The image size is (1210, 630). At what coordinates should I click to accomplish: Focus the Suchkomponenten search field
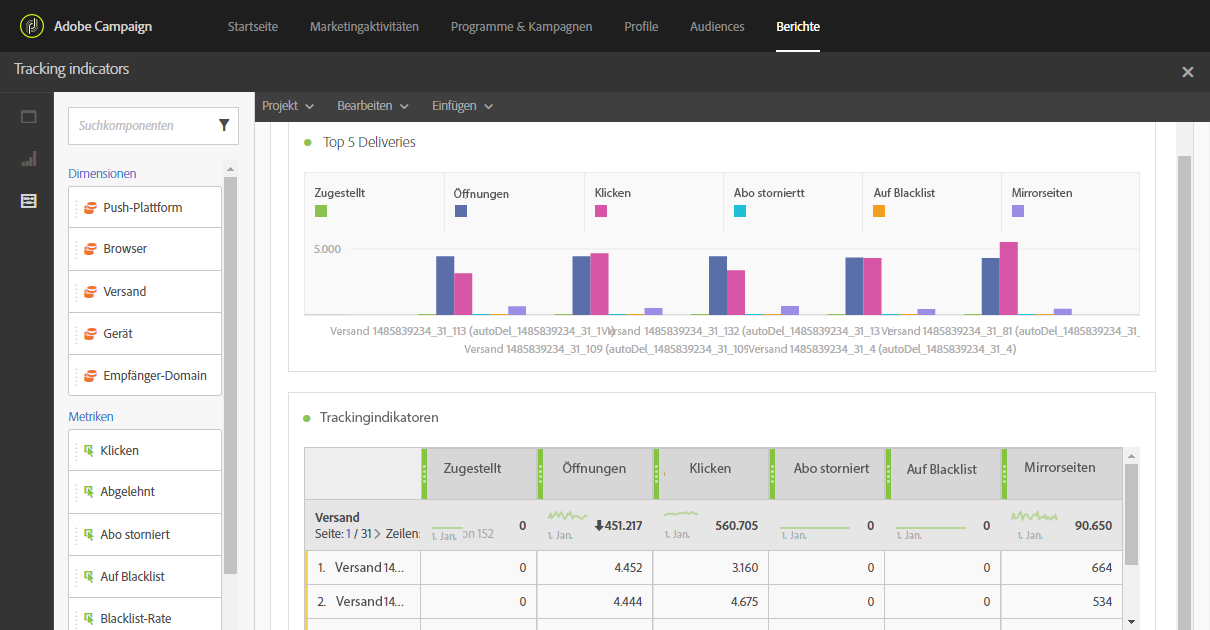pos(140,126)
